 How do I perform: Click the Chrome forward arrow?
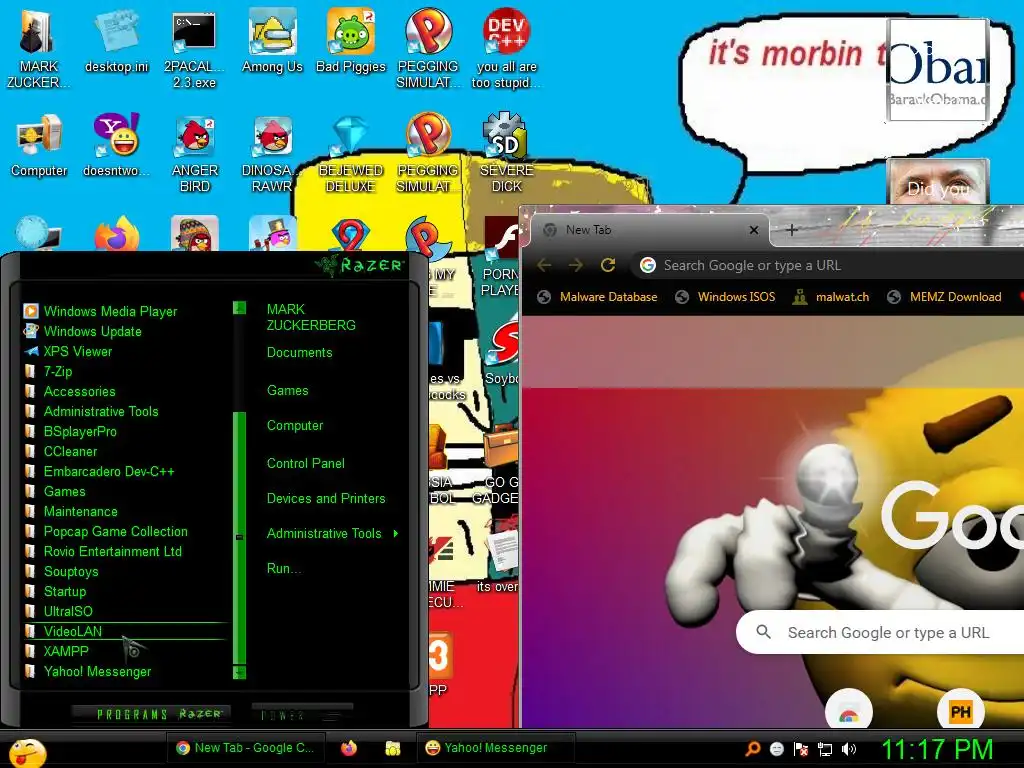(x=575, y=265)
